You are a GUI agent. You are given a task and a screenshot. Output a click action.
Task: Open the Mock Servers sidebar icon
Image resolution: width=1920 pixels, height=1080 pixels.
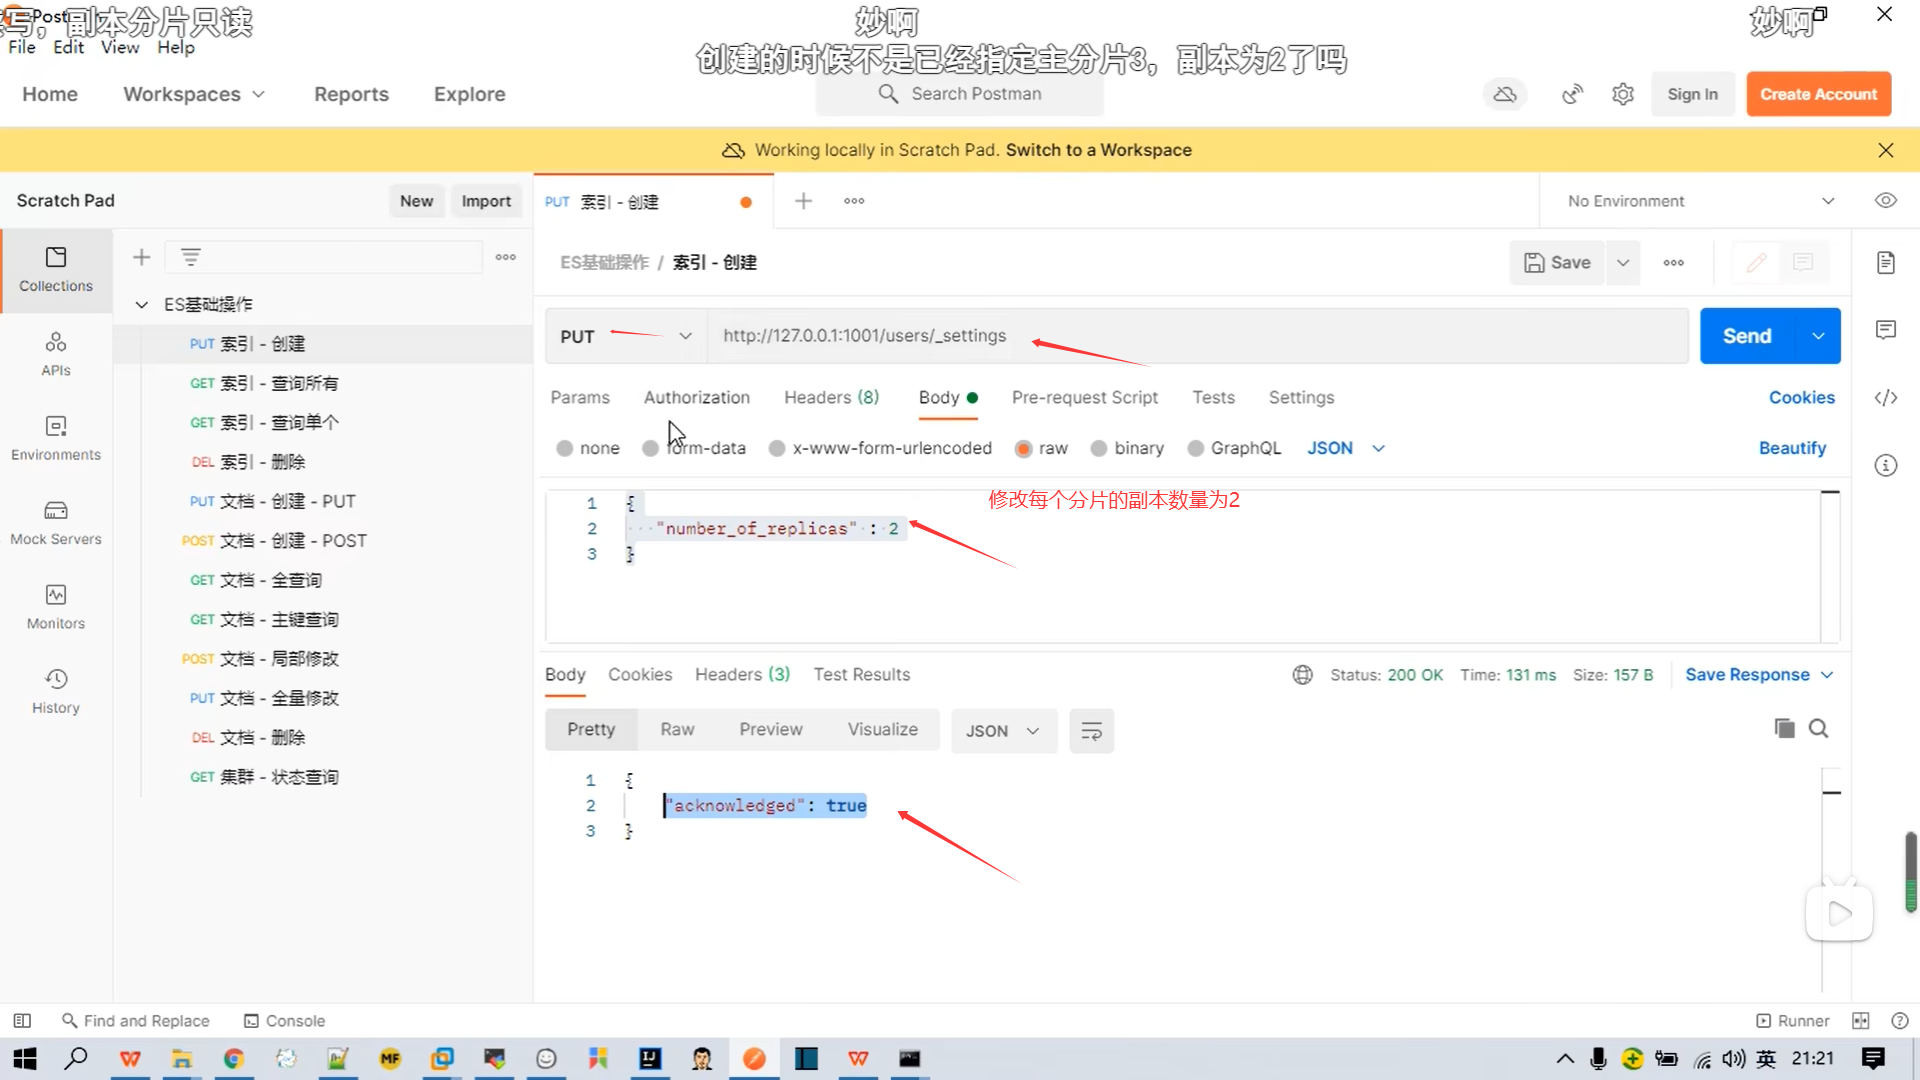(x=56, y=522)
